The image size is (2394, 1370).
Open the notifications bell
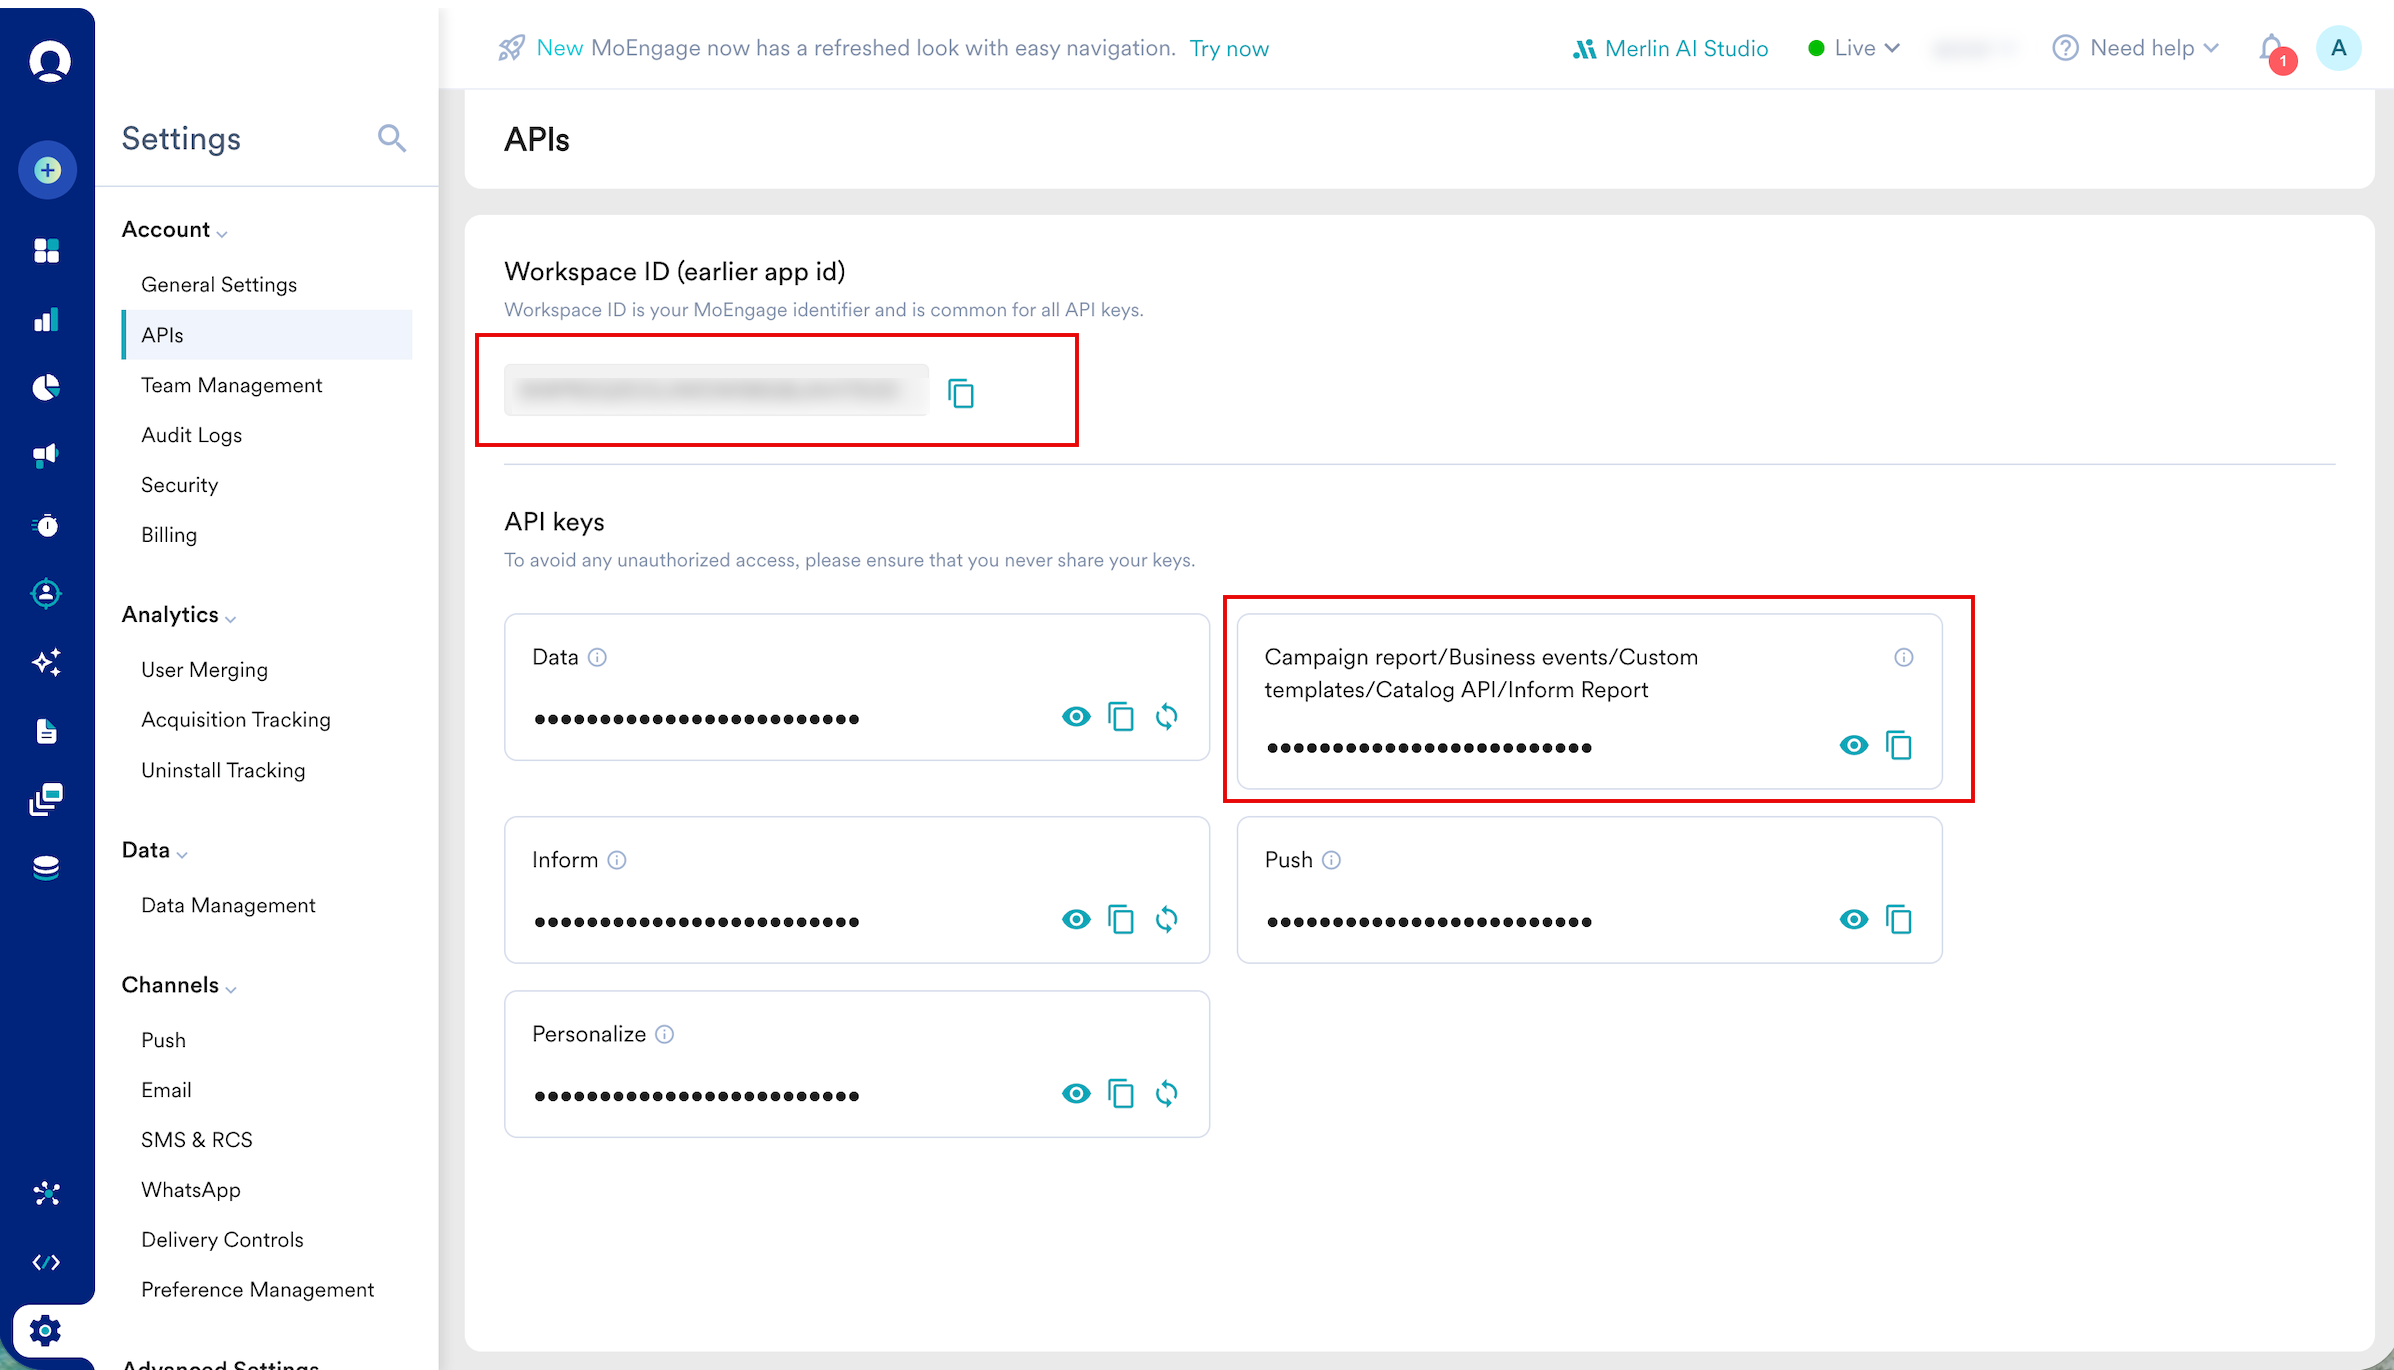pyautogui.click(x=2275, y=51)
